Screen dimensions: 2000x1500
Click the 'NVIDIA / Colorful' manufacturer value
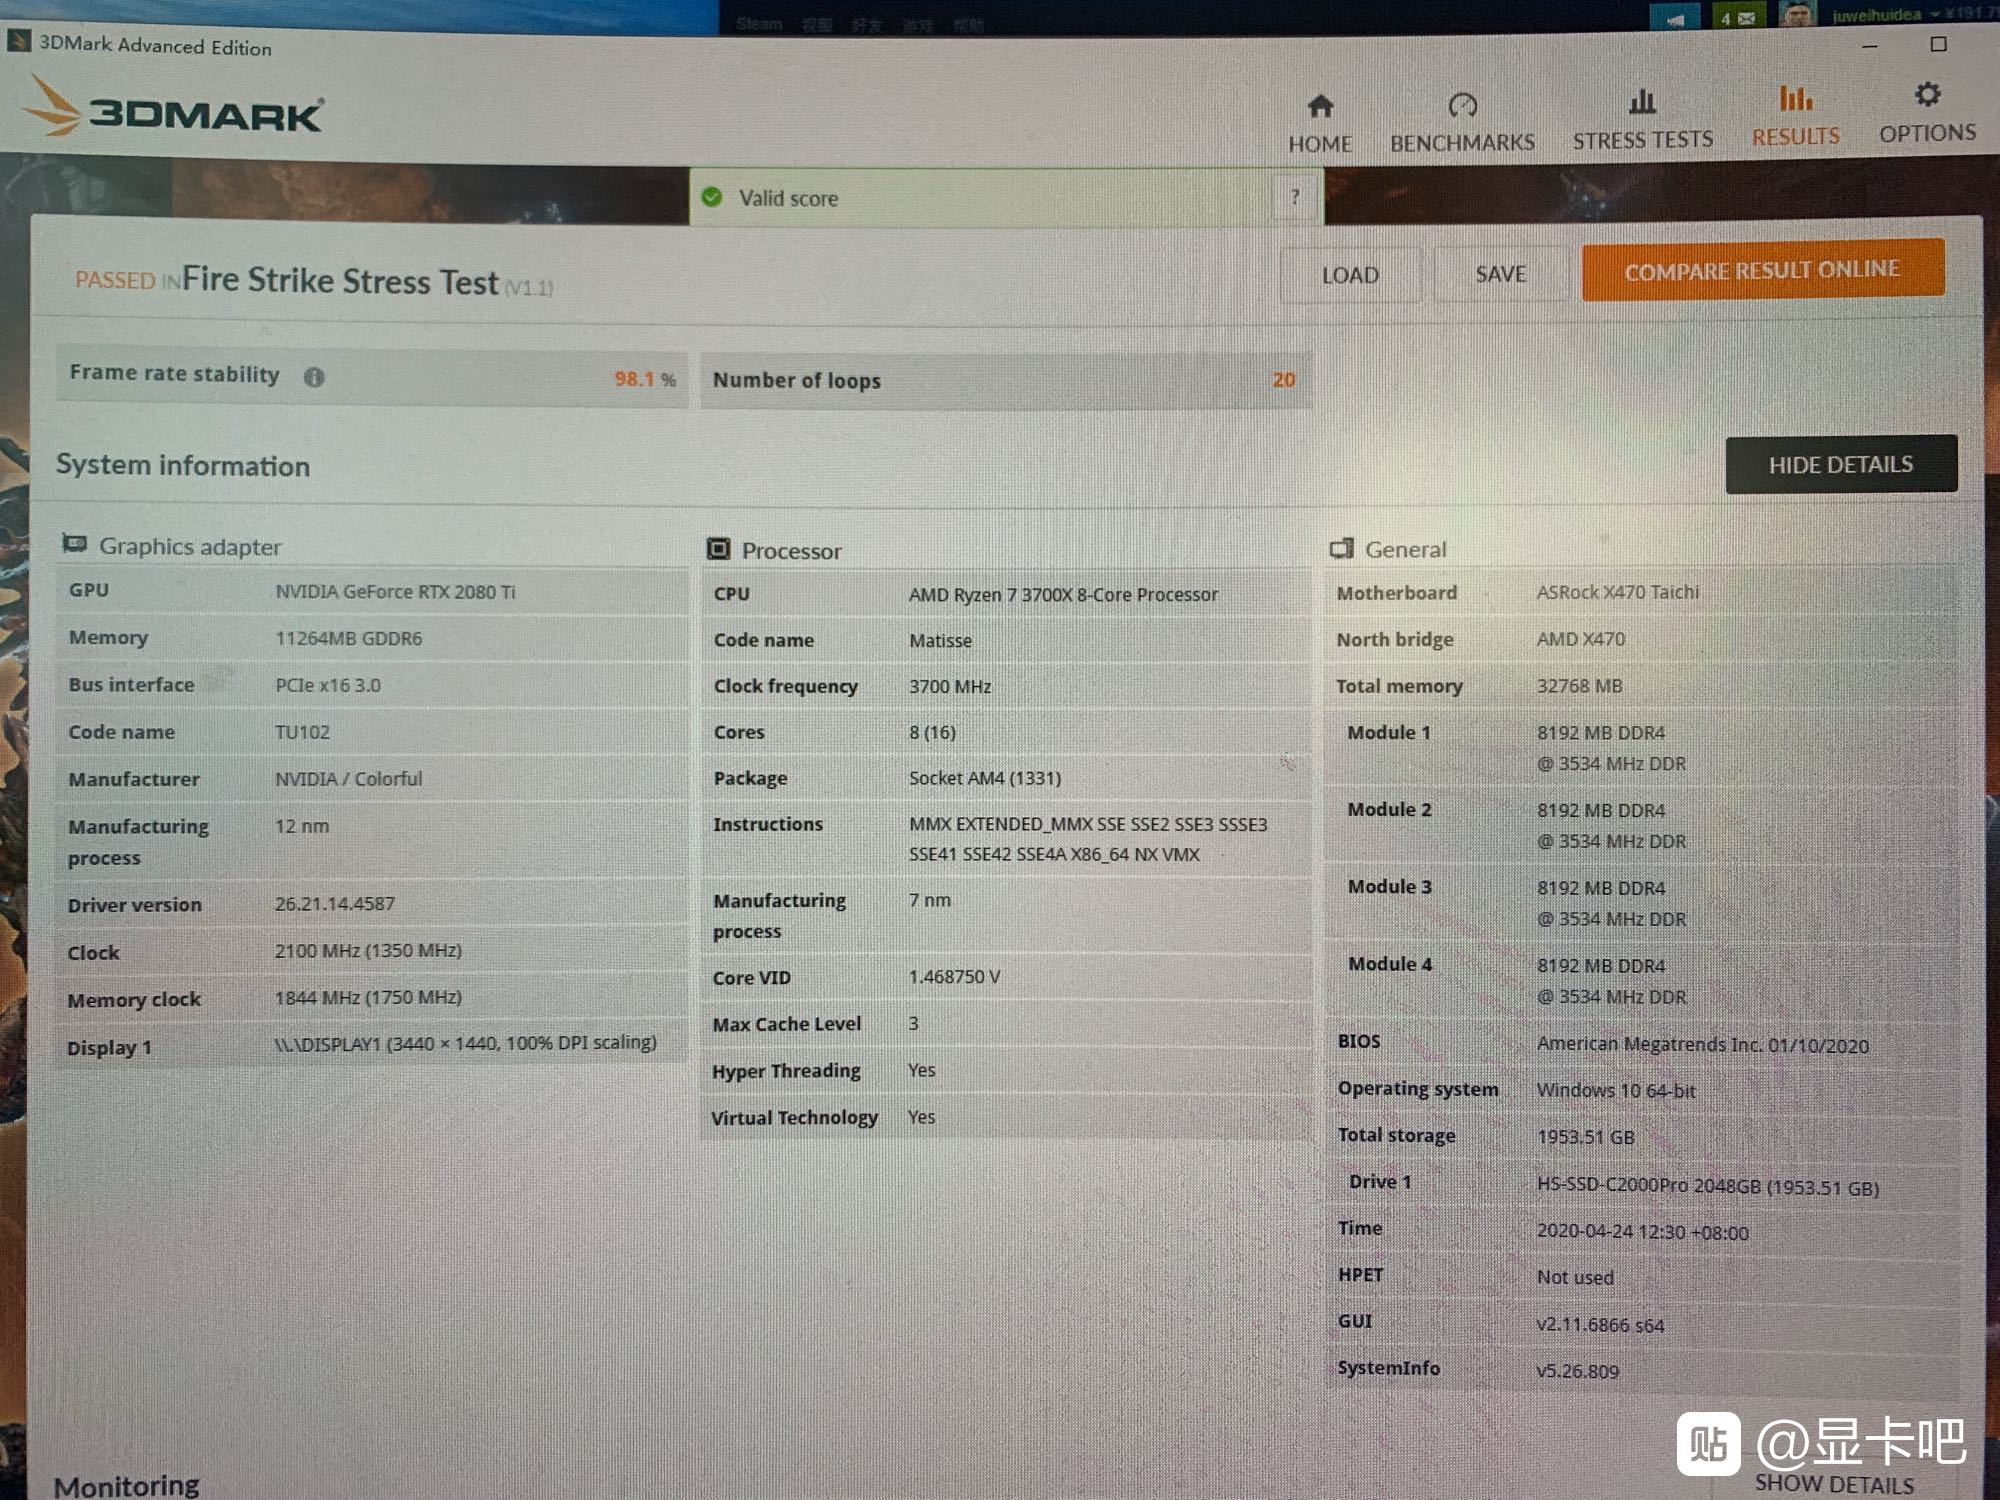[x=348, y=779]
